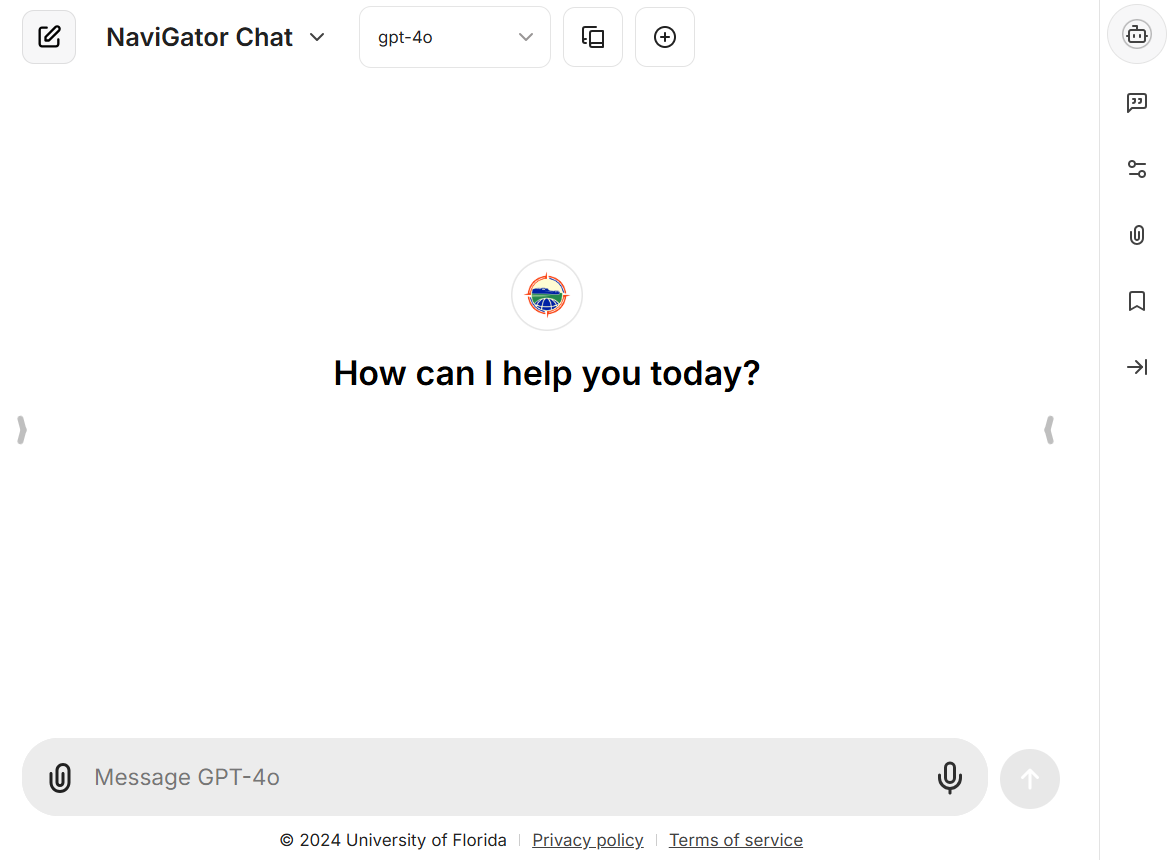Send the message with the up-arrow button
This screenshot has width=1173, height=860.
click(x=1029, y=778)
